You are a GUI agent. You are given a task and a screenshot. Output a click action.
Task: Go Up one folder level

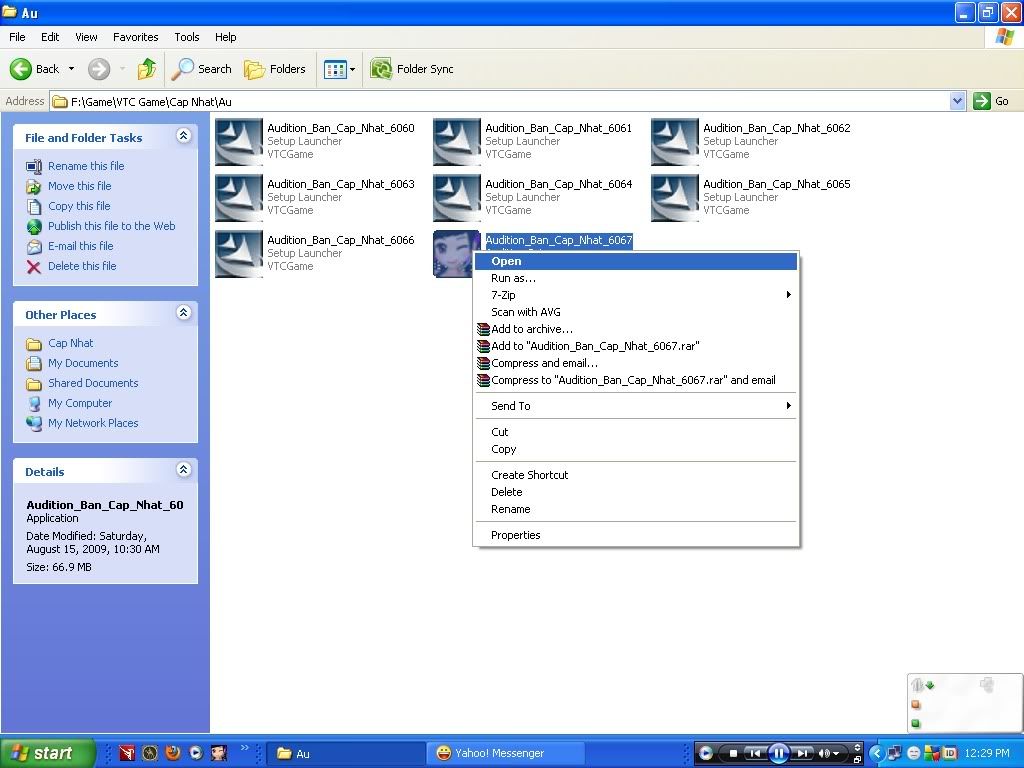[147, 69]
